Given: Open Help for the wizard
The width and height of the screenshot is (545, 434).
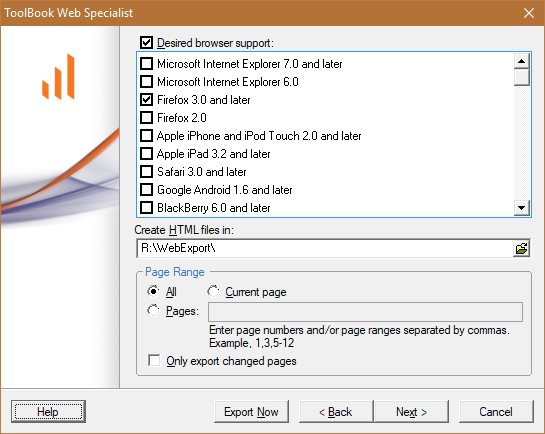Looking at the screenshot, I should point(48,412).
